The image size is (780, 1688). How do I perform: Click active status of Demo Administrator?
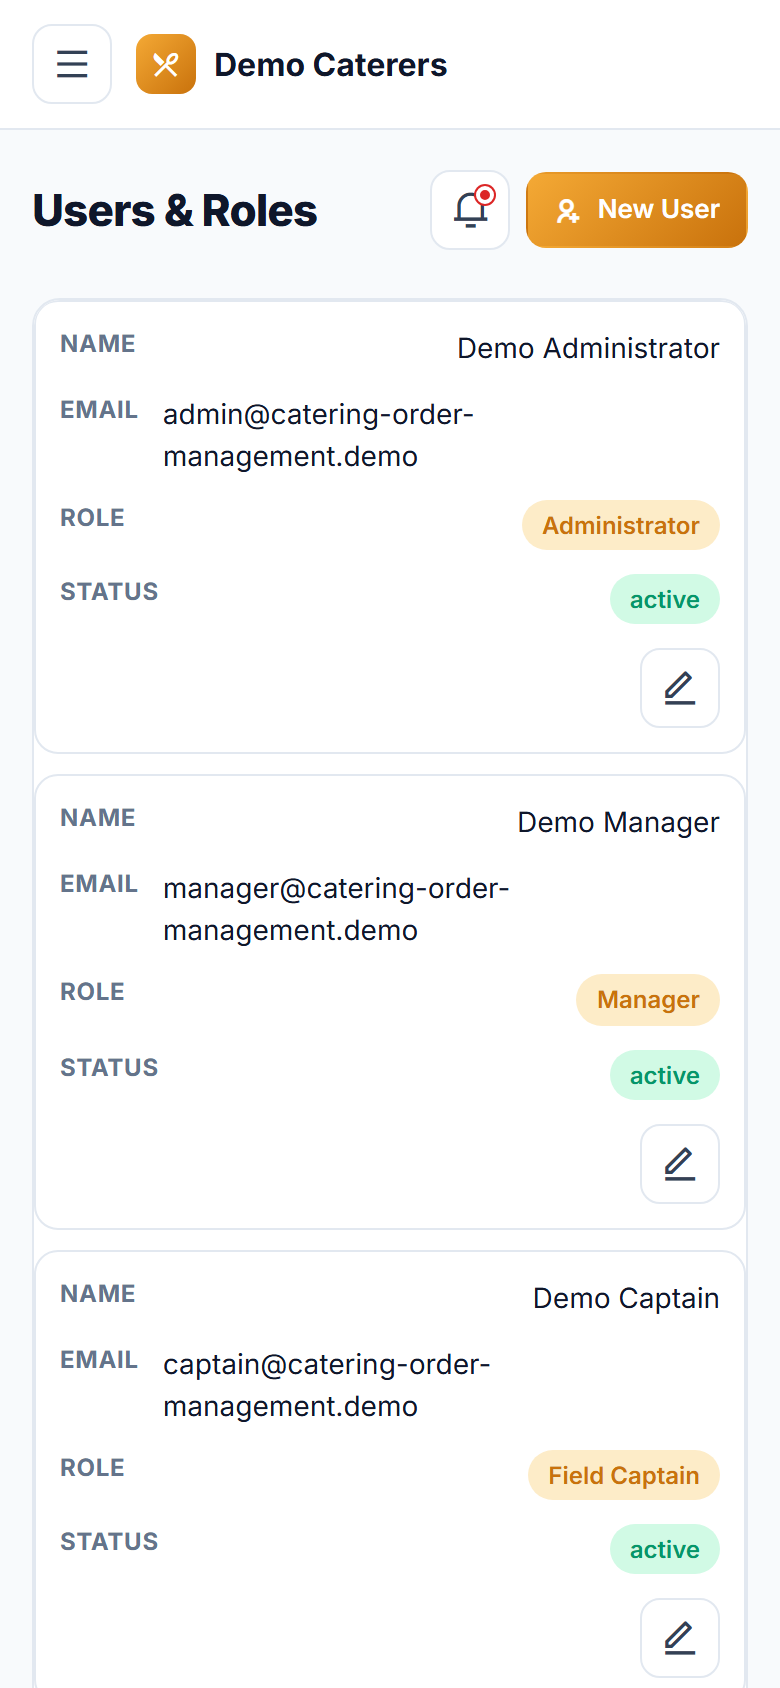(x=665, y=599)
